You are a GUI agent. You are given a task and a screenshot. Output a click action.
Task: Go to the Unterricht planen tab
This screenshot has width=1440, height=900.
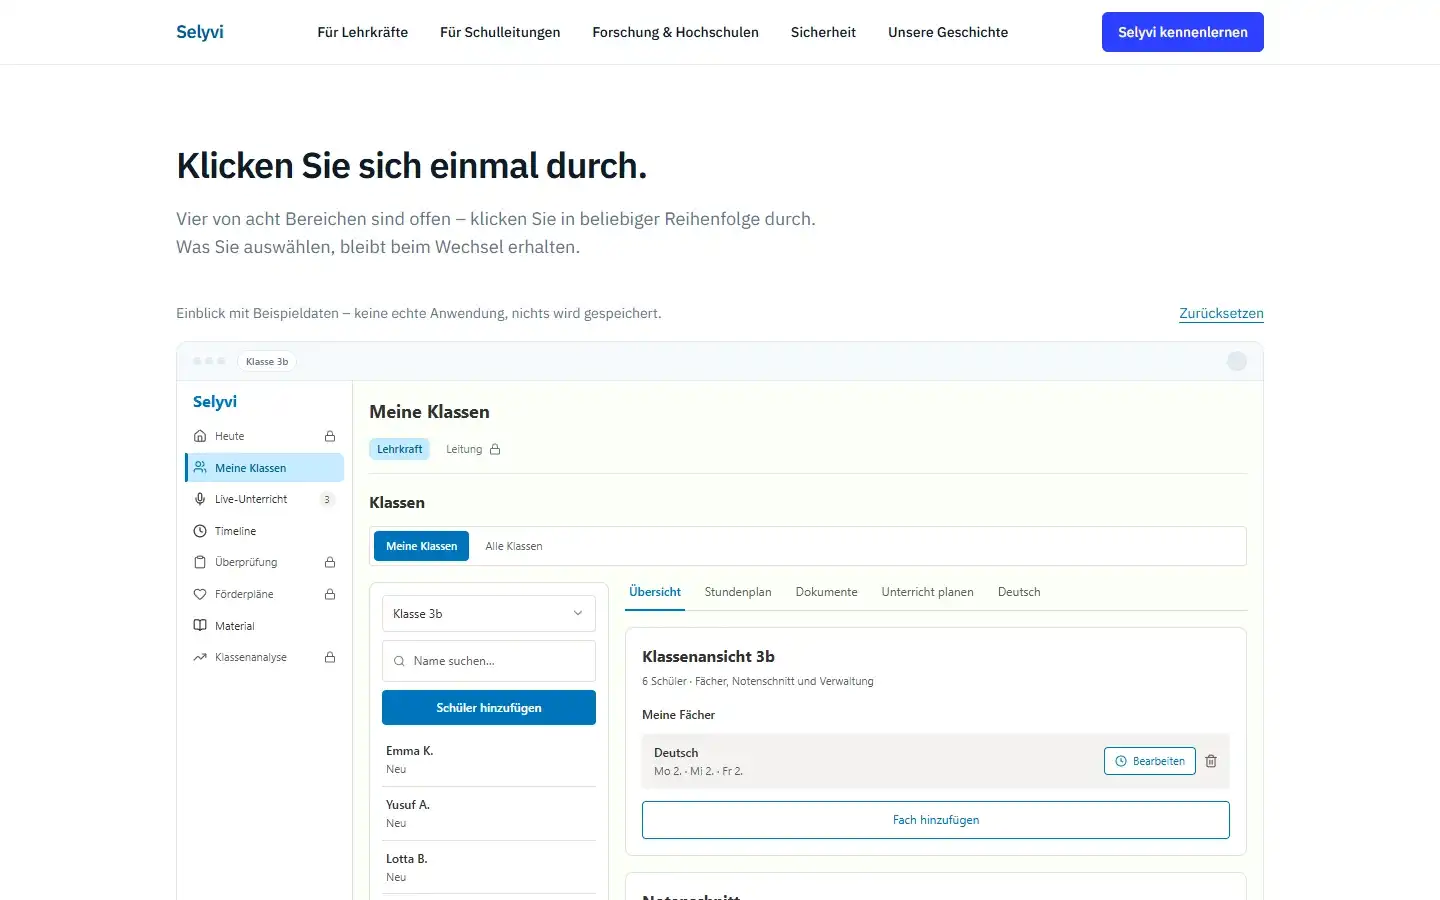click(927, 592)
